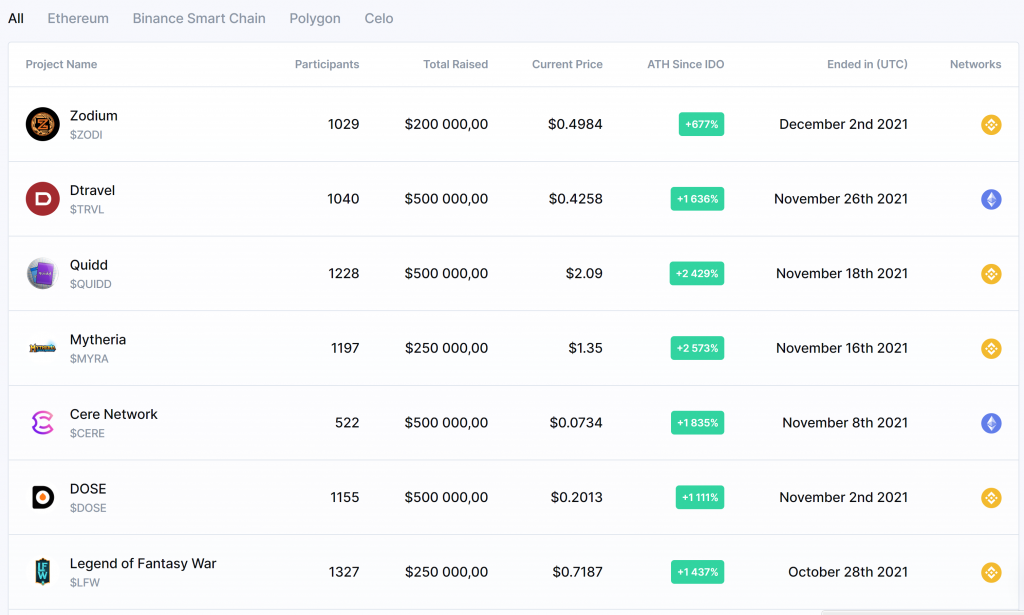The height and width of the screenshot is (615, 1024).
Task: Click Zodium's participants count 1029
Action: point(344,124)
